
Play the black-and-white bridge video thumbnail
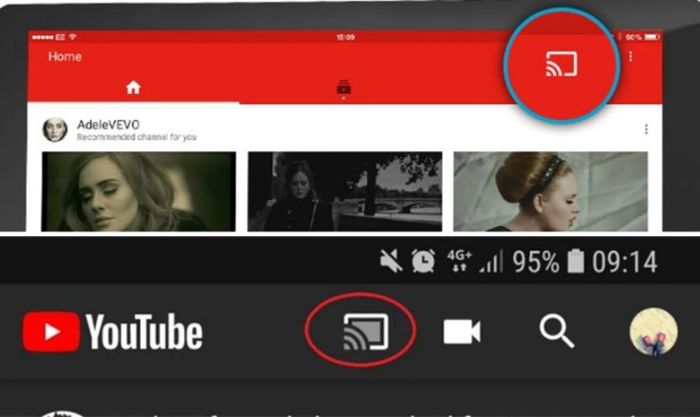point(345,192)
